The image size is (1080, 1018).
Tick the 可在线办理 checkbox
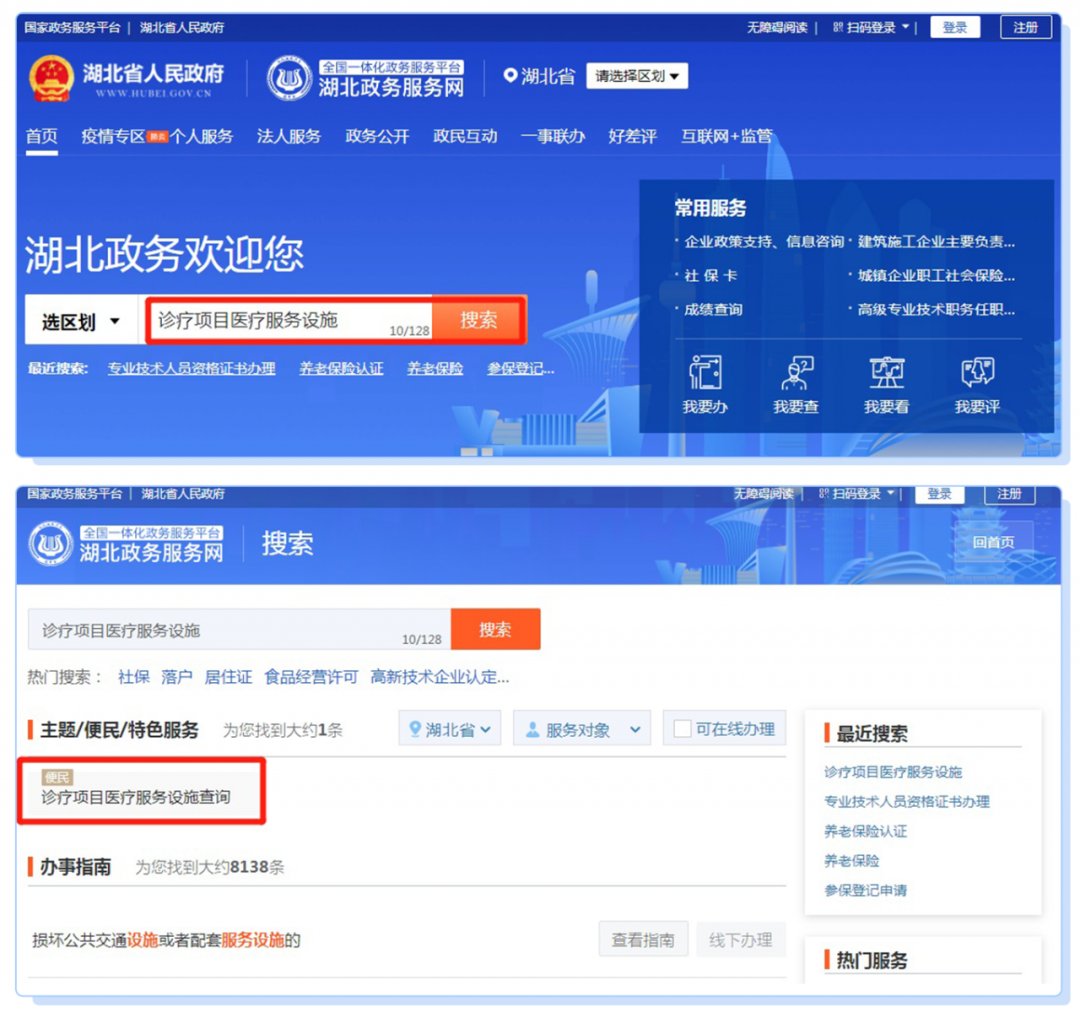pos(682,729)
